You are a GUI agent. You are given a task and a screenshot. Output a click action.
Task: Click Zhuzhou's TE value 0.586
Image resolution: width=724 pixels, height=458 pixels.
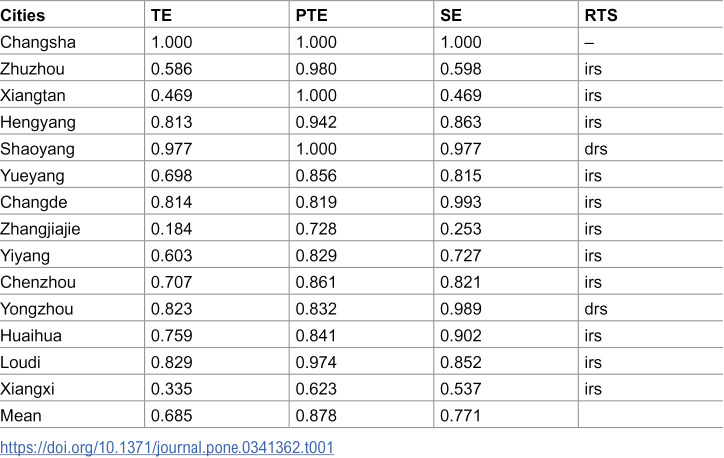click(x=171, y=69)
